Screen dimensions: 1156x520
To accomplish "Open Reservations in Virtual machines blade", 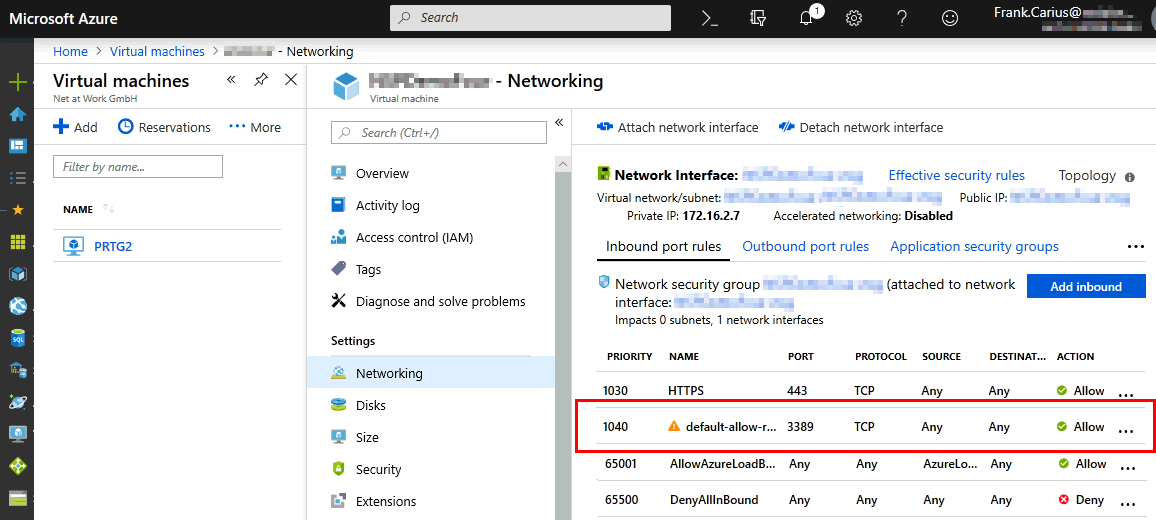I will [164, 128].
